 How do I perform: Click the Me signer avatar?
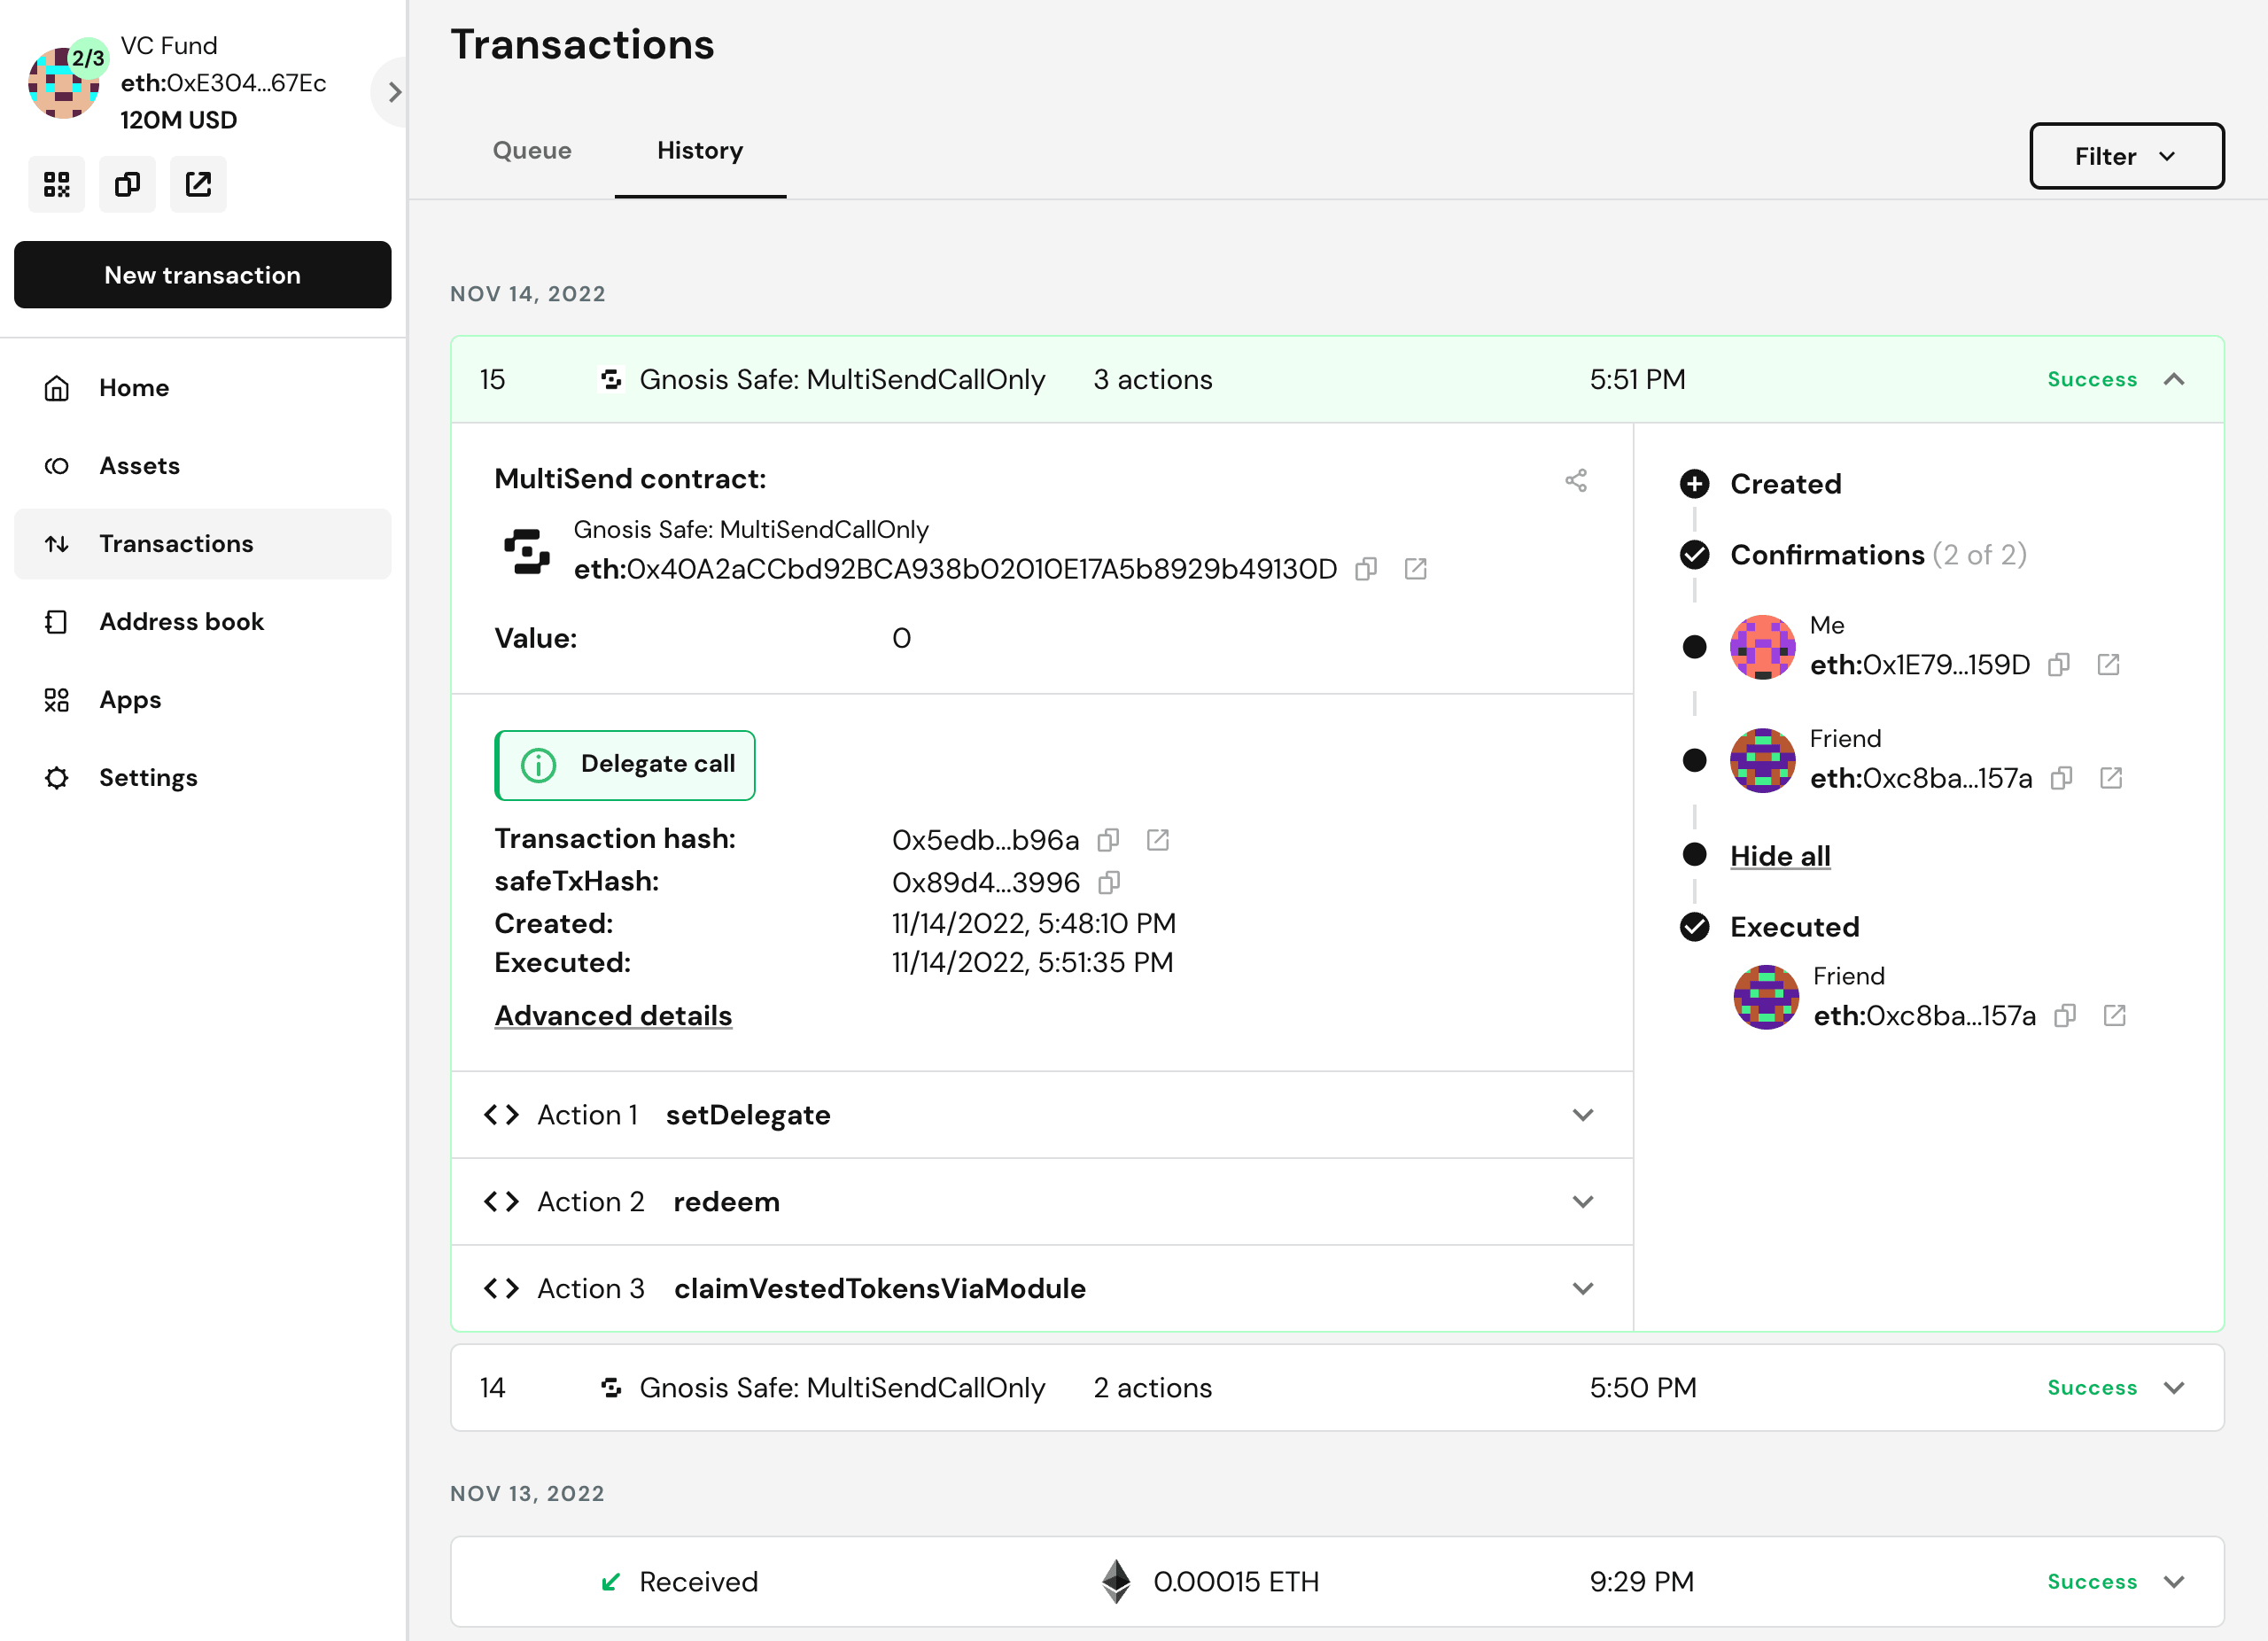[x=1762, y=647]
